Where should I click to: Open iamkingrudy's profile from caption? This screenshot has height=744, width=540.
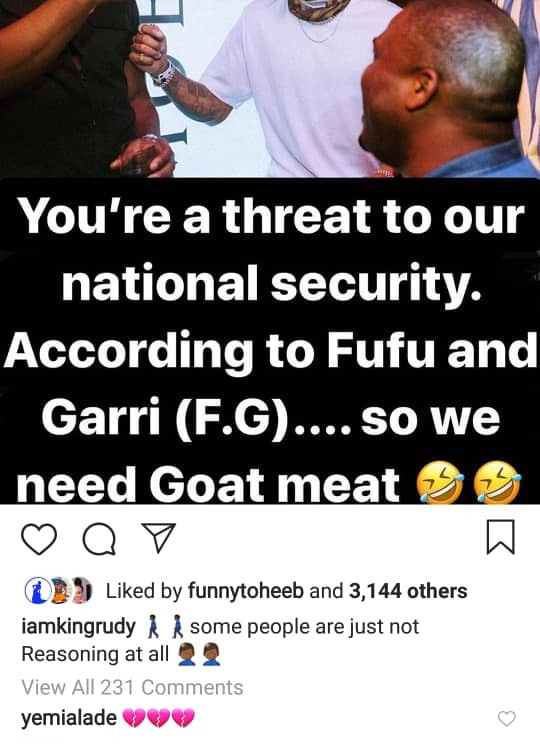[79, 627]
